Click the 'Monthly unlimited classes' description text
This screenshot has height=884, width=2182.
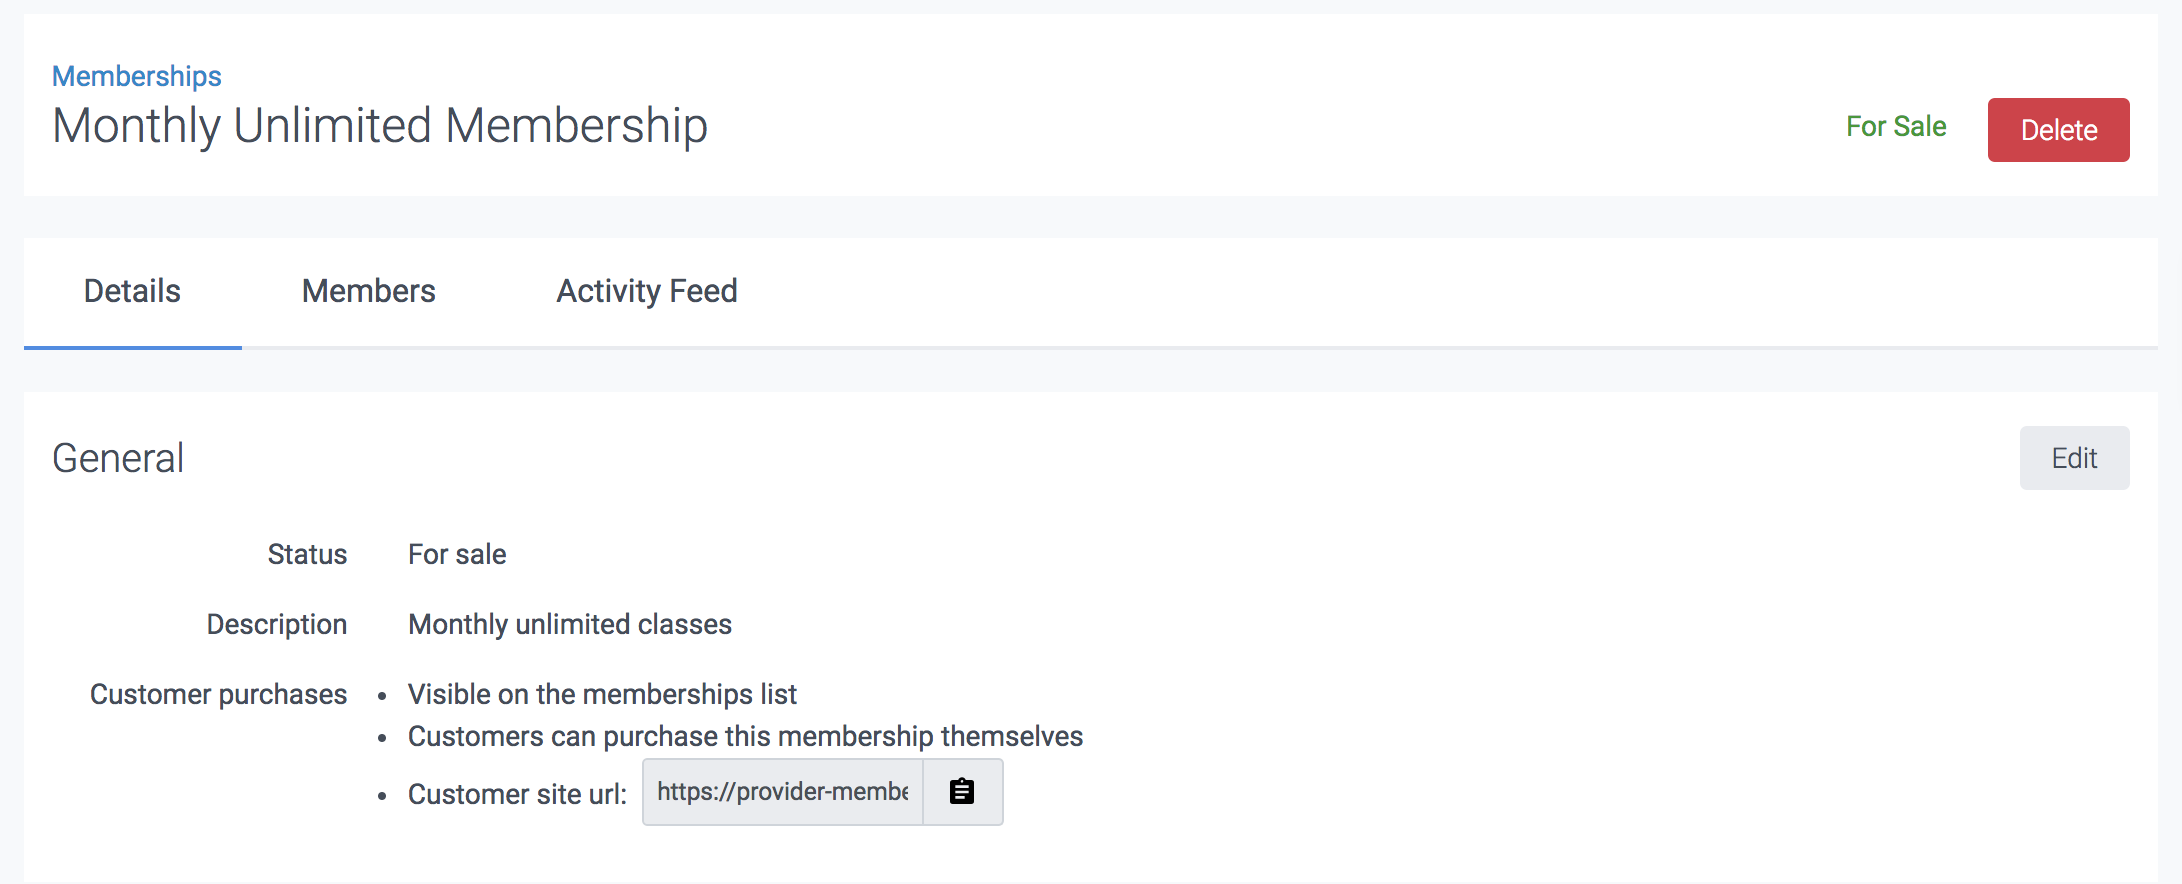tap(570, 624)
